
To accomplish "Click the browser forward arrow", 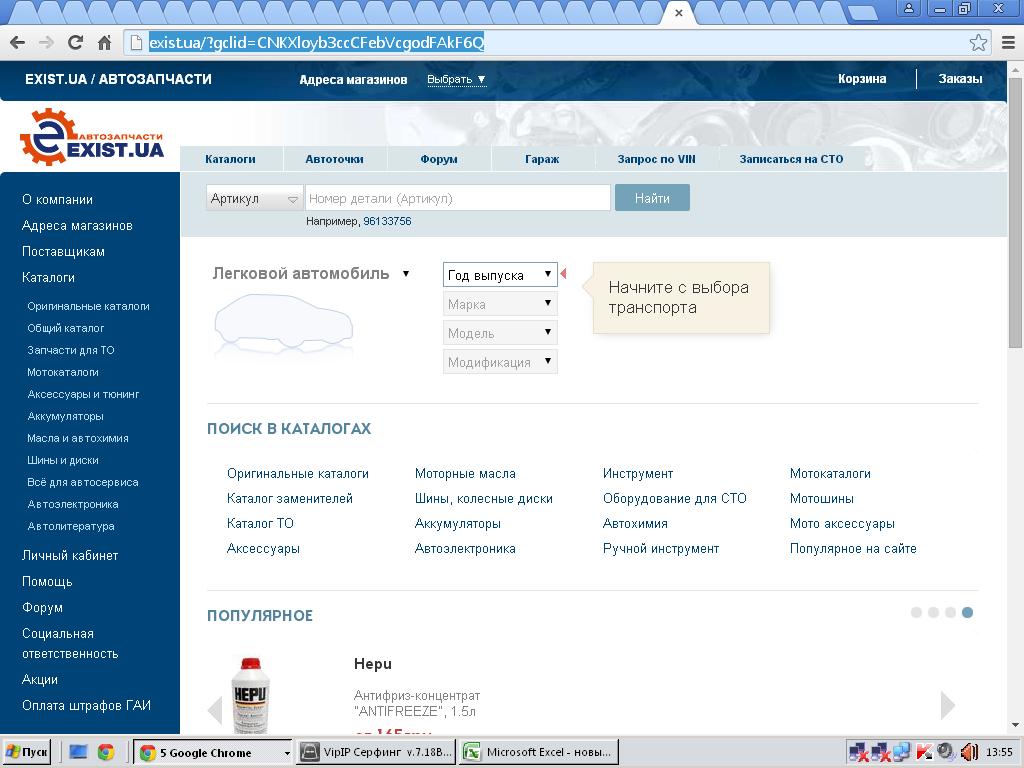I will coord(46,43).
